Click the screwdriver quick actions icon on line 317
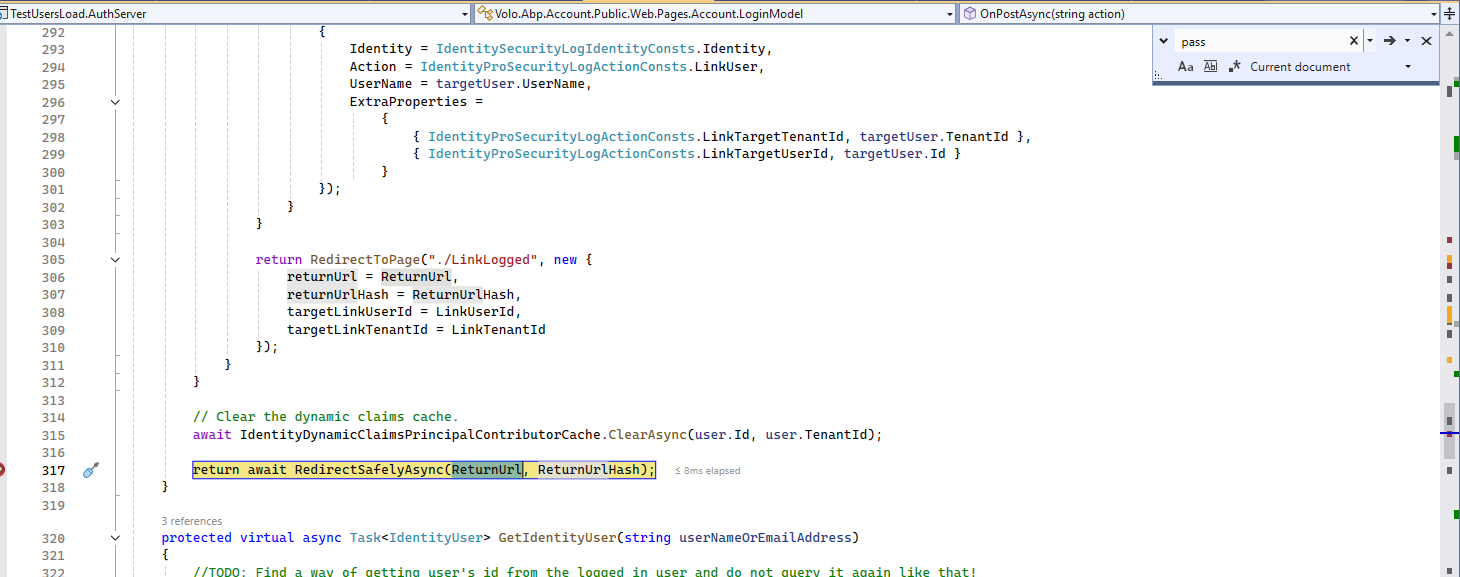The image size is (1460, 577). (x=90, y=470)
